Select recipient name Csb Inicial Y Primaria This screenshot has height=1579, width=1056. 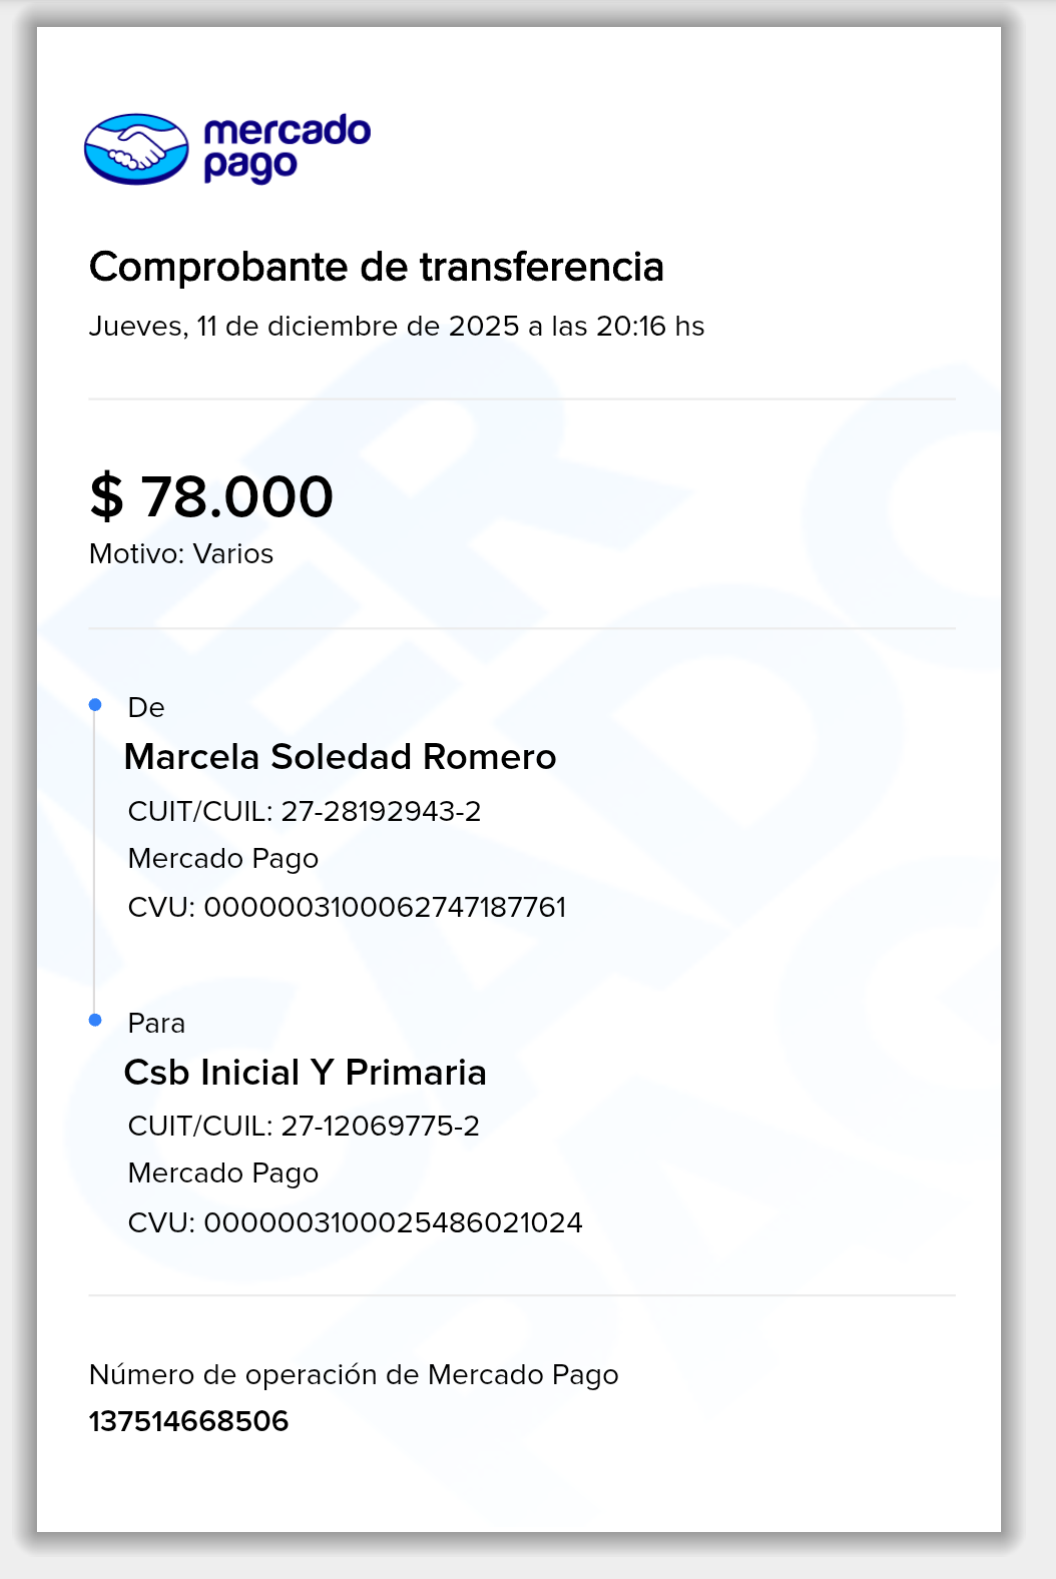coord(305,1072)
